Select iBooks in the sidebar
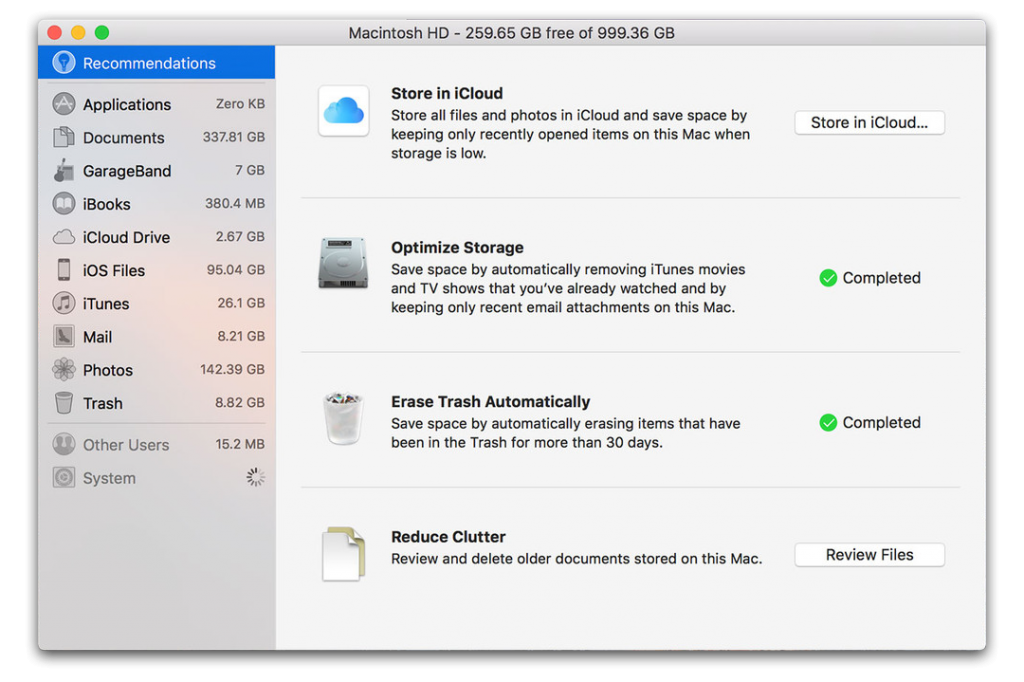This screenshot has height=682, width=1024. click(x=157, y=204)
